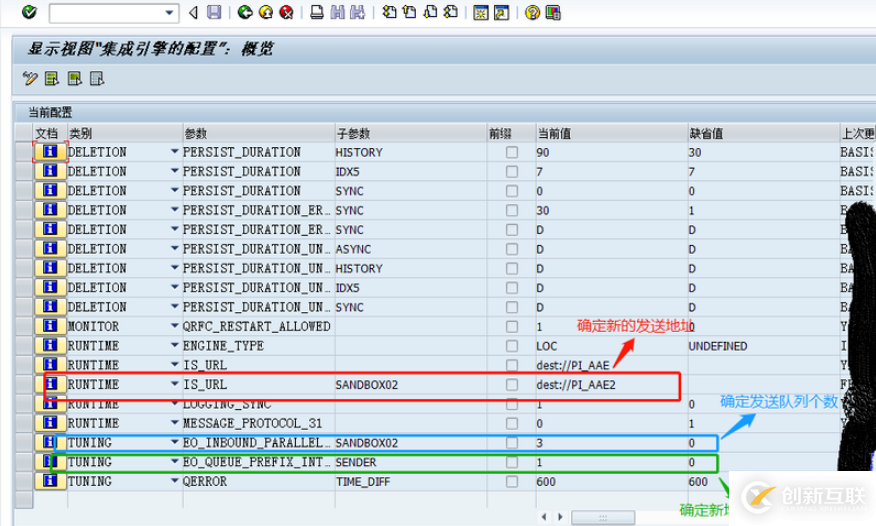Toggle prefix checkbox in PERSIST_DURATION_UN ASYNC row

pyautogui.click(x=512, y=249)
